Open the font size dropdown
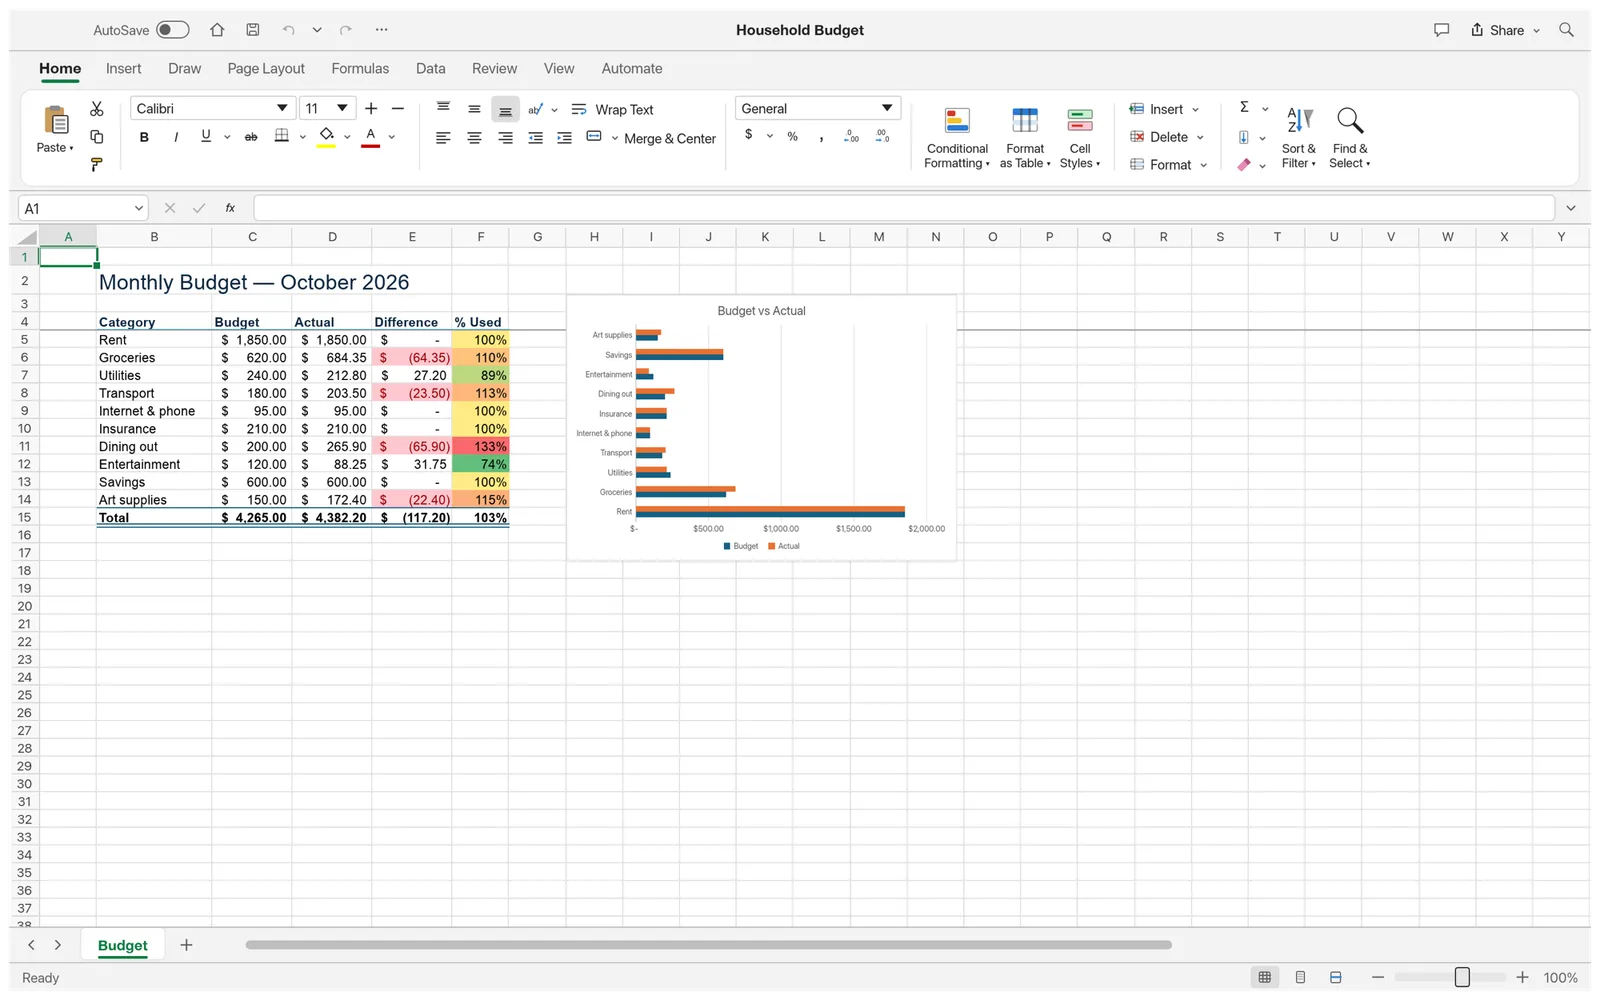 [x=342, y=108]
